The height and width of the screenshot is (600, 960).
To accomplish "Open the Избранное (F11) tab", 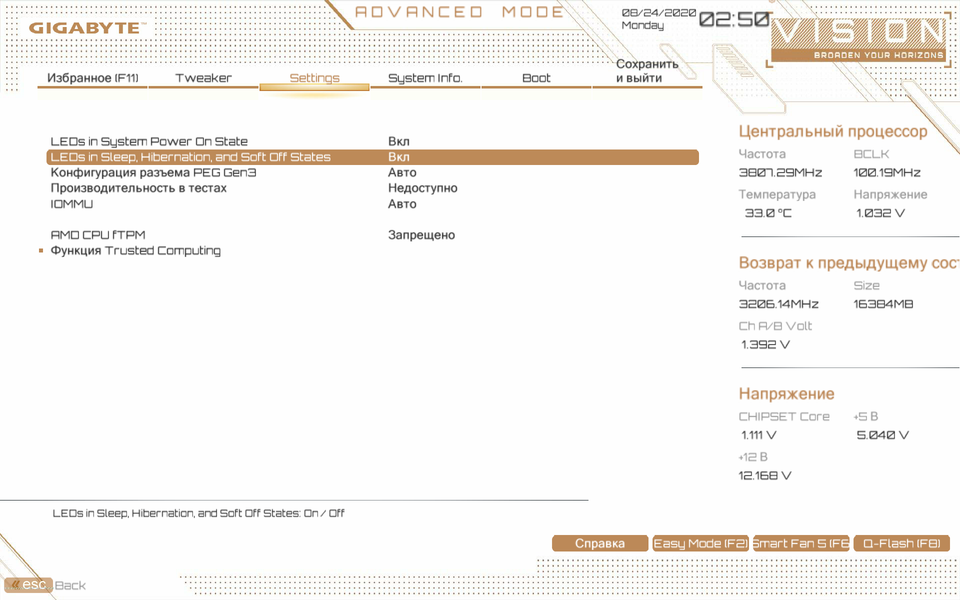I will (93, 78).
